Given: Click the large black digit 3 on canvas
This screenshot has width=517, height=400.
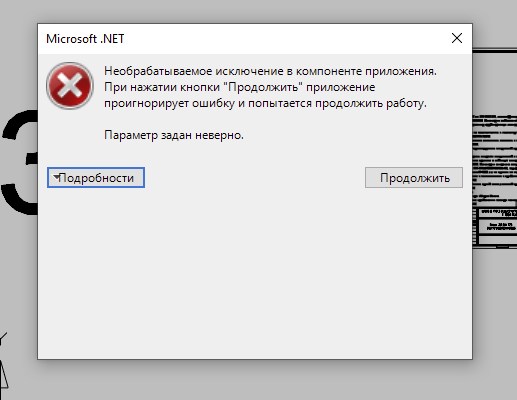Looking at the screenshot, I should pos(19,162).
